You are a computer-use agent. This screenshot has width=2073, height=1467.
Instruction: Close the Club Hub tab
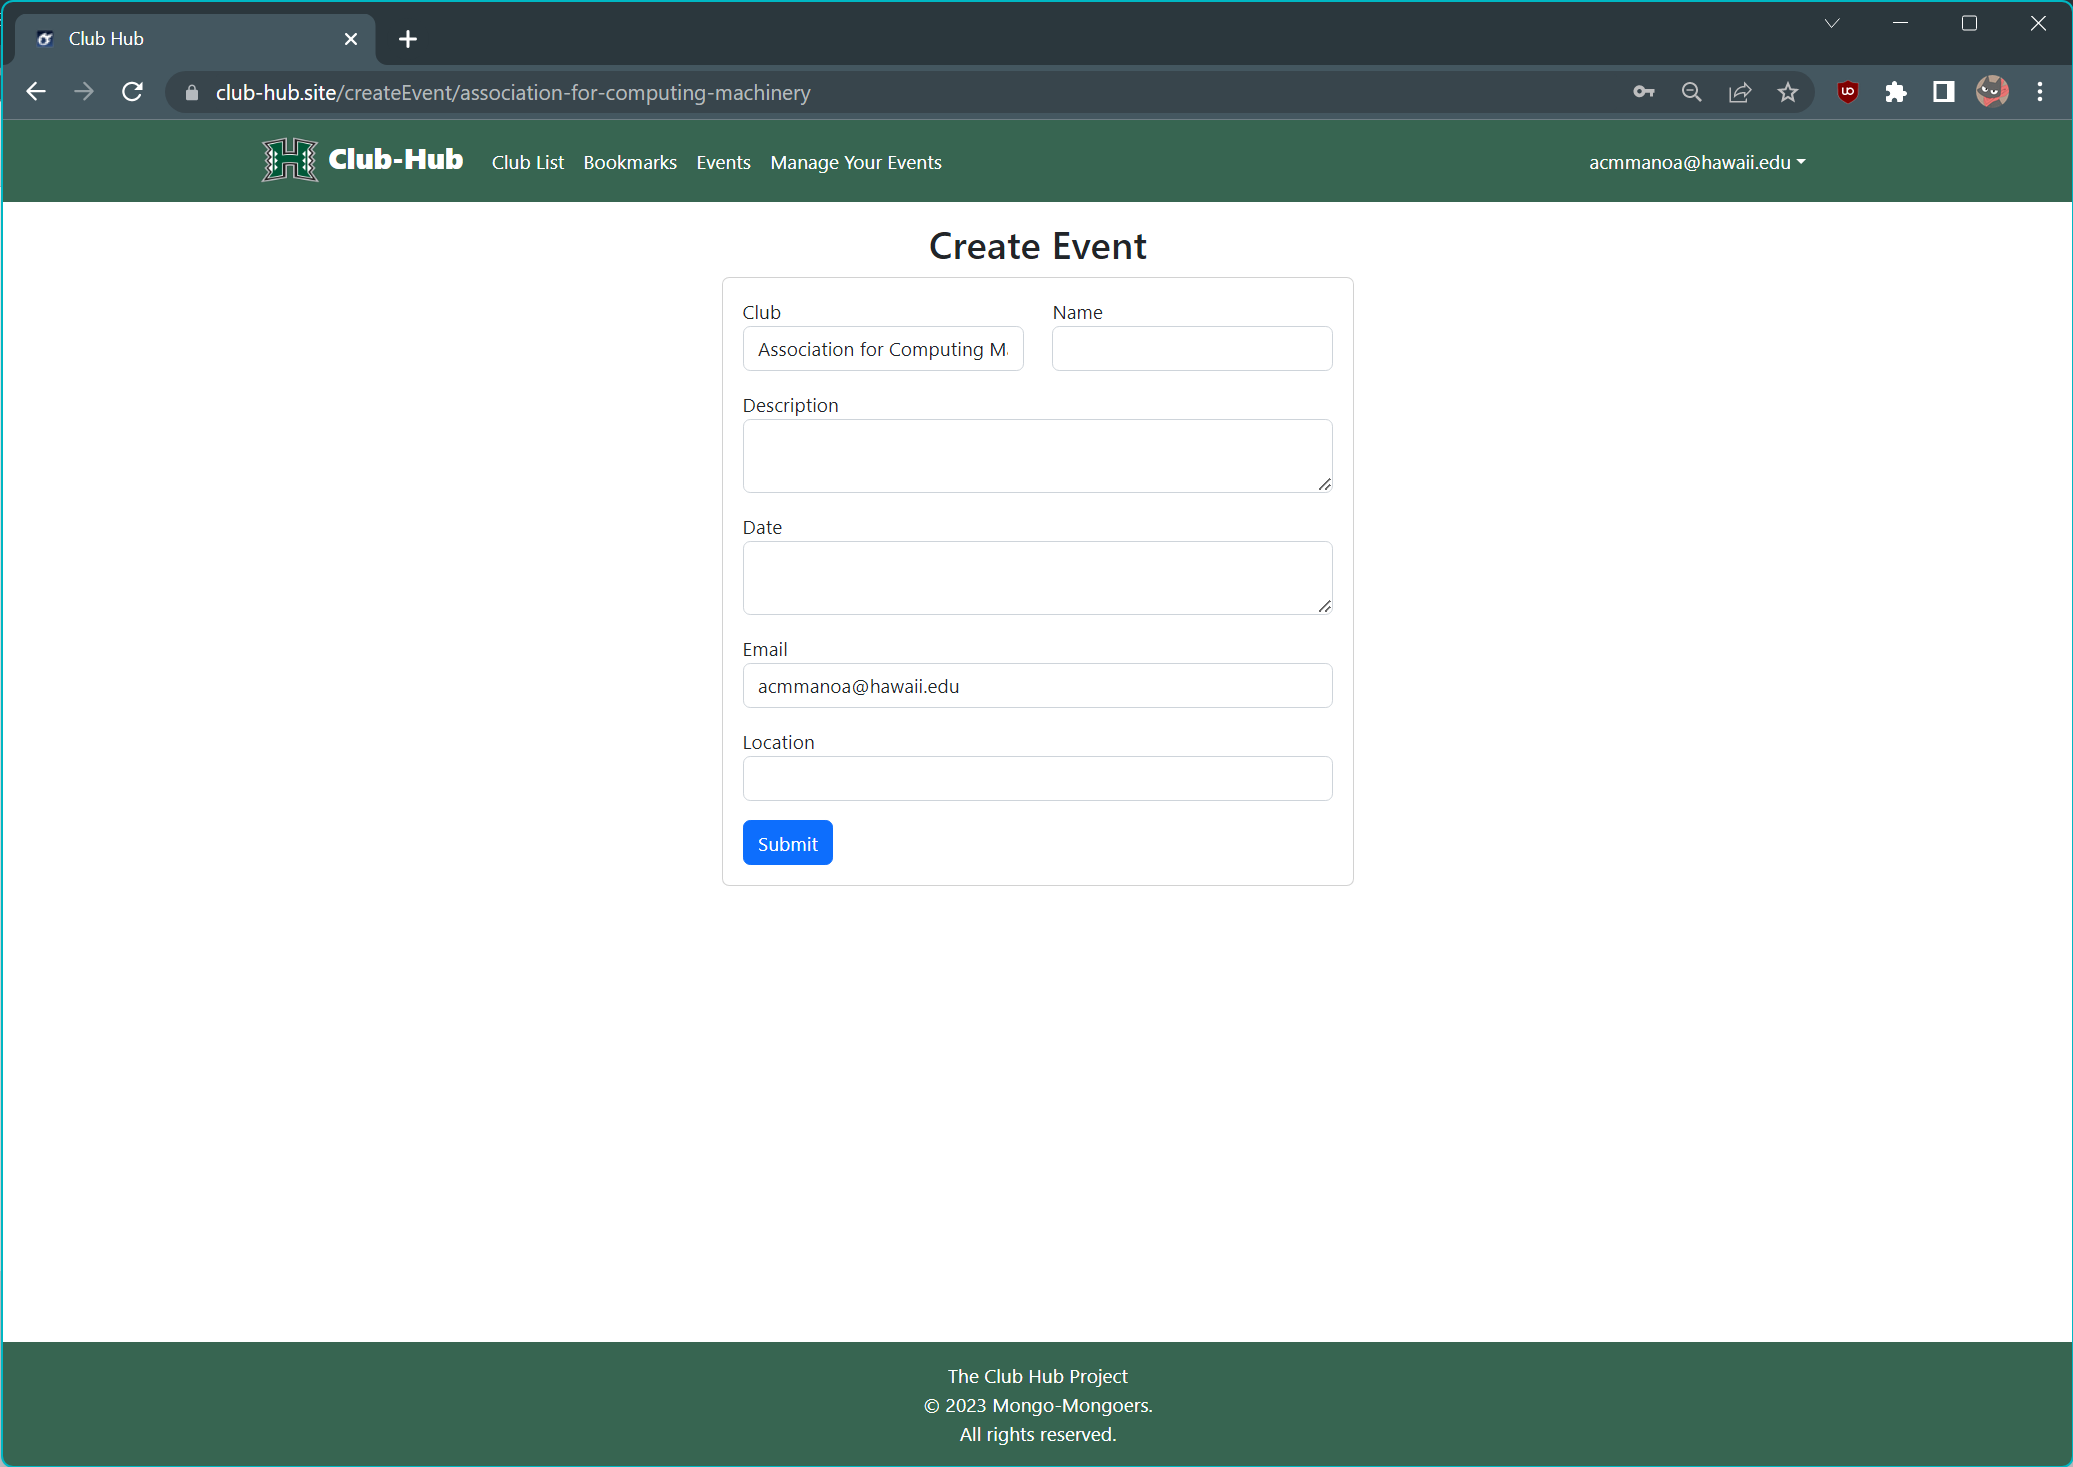tap(351, 39)
